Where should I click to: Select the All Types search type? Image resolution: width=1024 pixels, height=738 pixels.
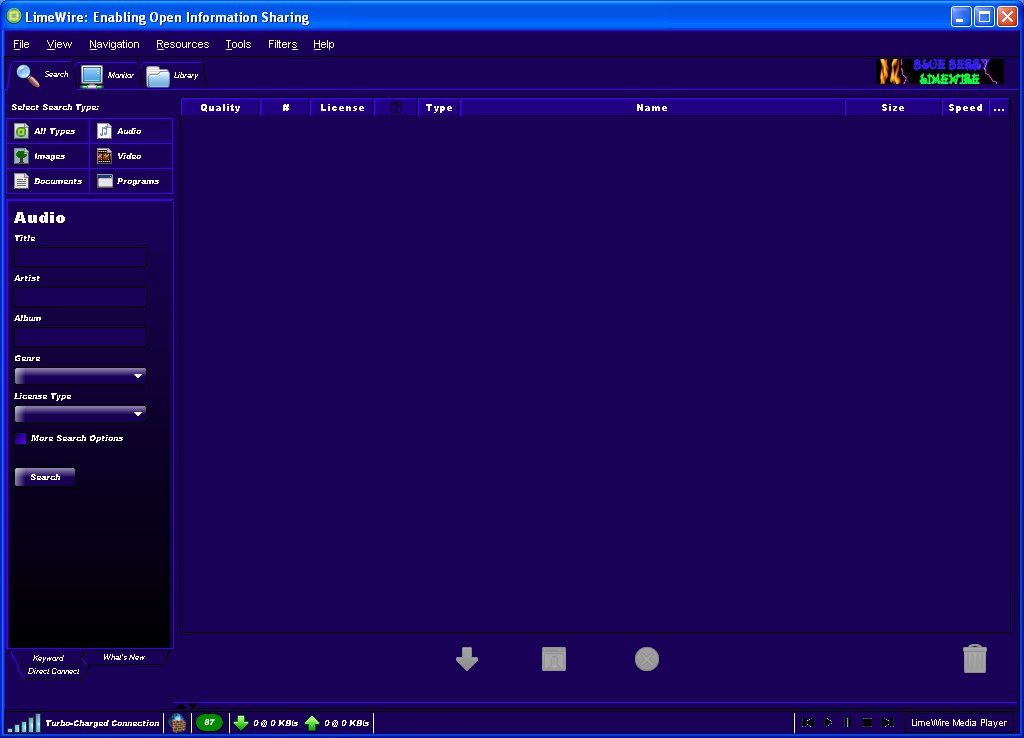tap(48, 131)
